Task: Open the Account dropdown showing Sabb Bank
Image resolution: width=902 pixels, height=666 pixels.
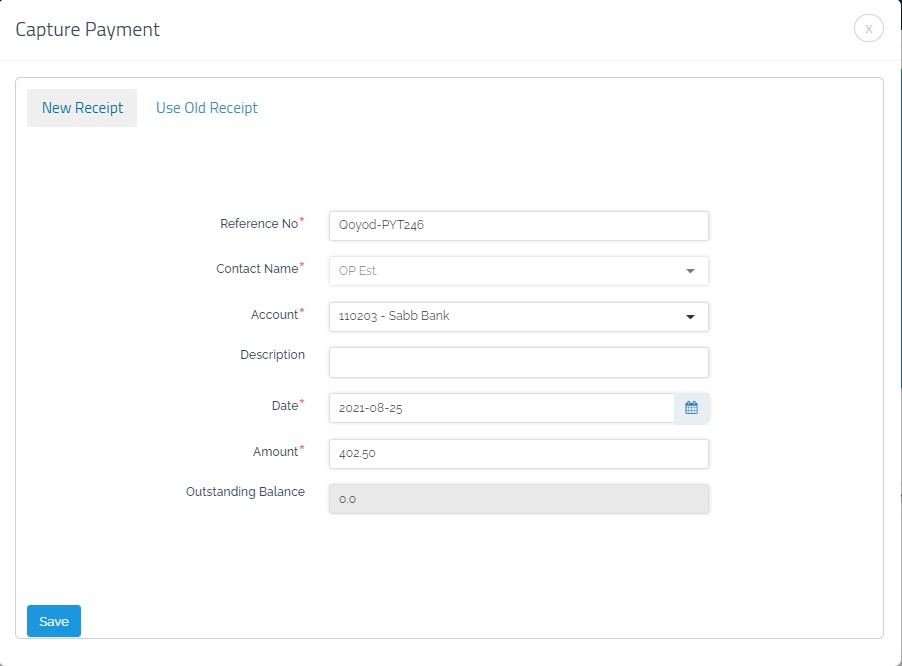Action: (518, 317)
